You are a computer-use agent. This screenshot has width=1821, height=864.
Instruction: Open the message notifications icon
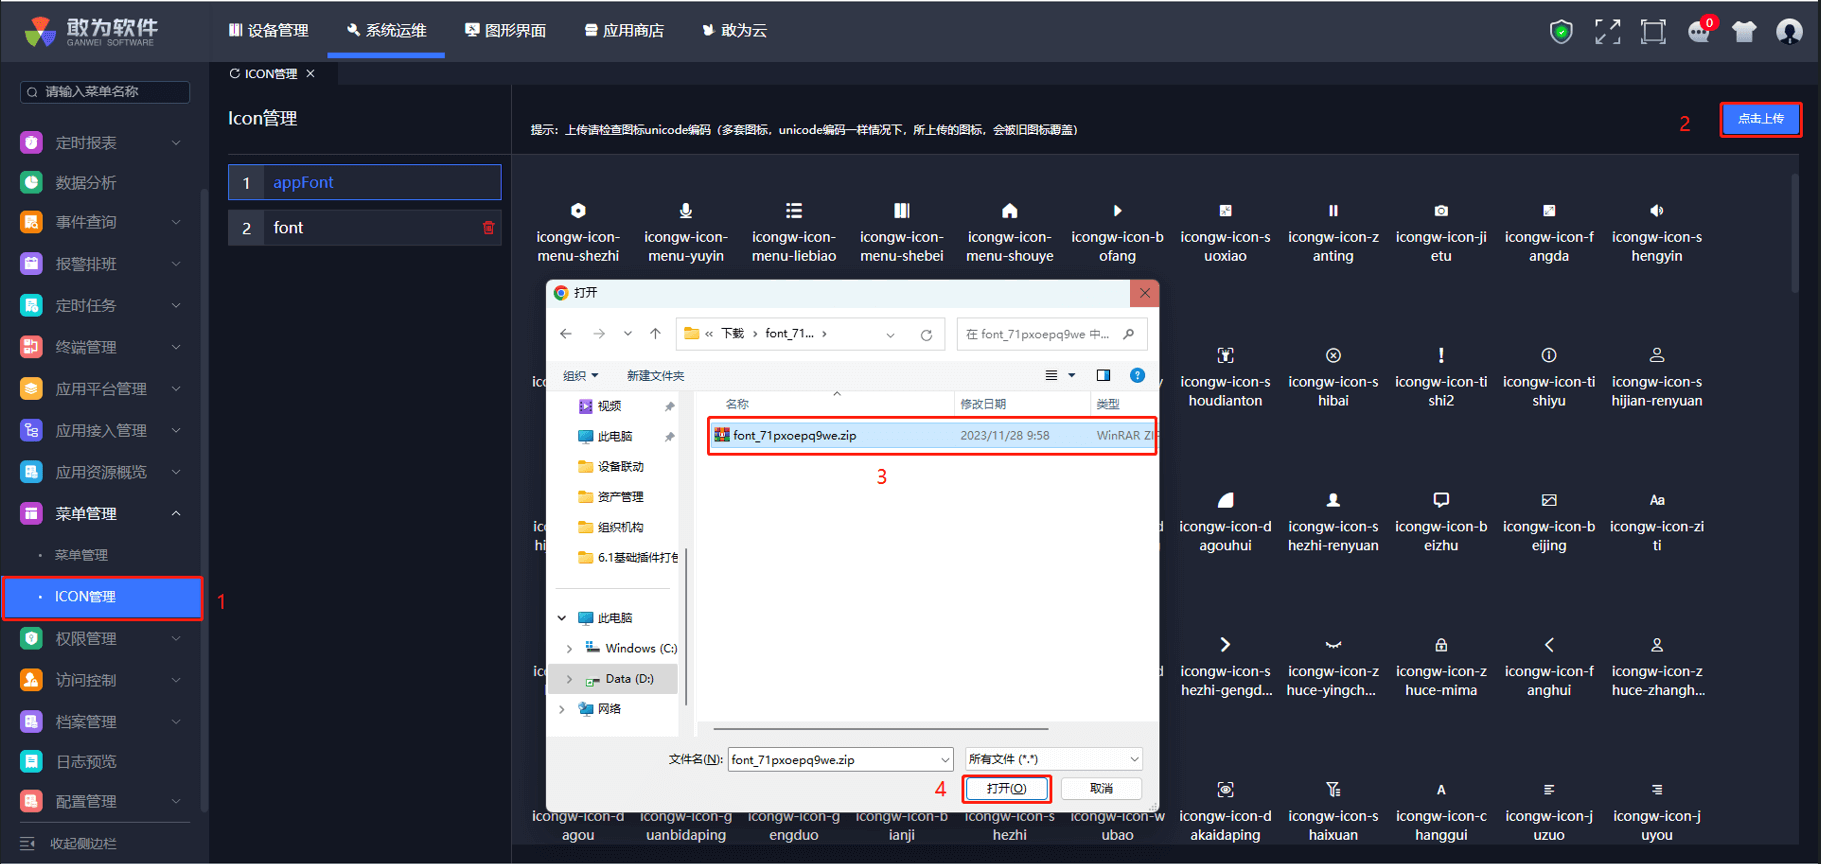click(x=1698, y=32)
